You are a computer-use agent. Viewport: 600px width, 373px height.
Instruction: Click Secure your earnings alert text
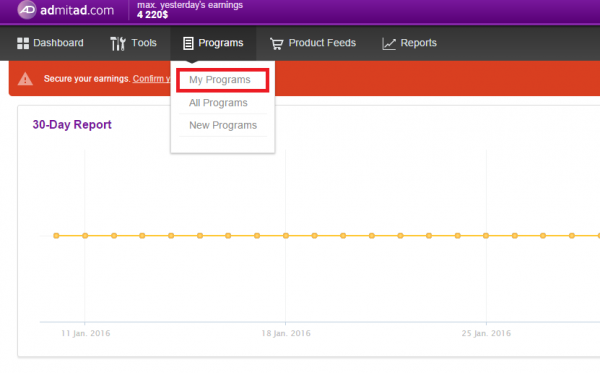pyautogui.click(x=87, y=79)
